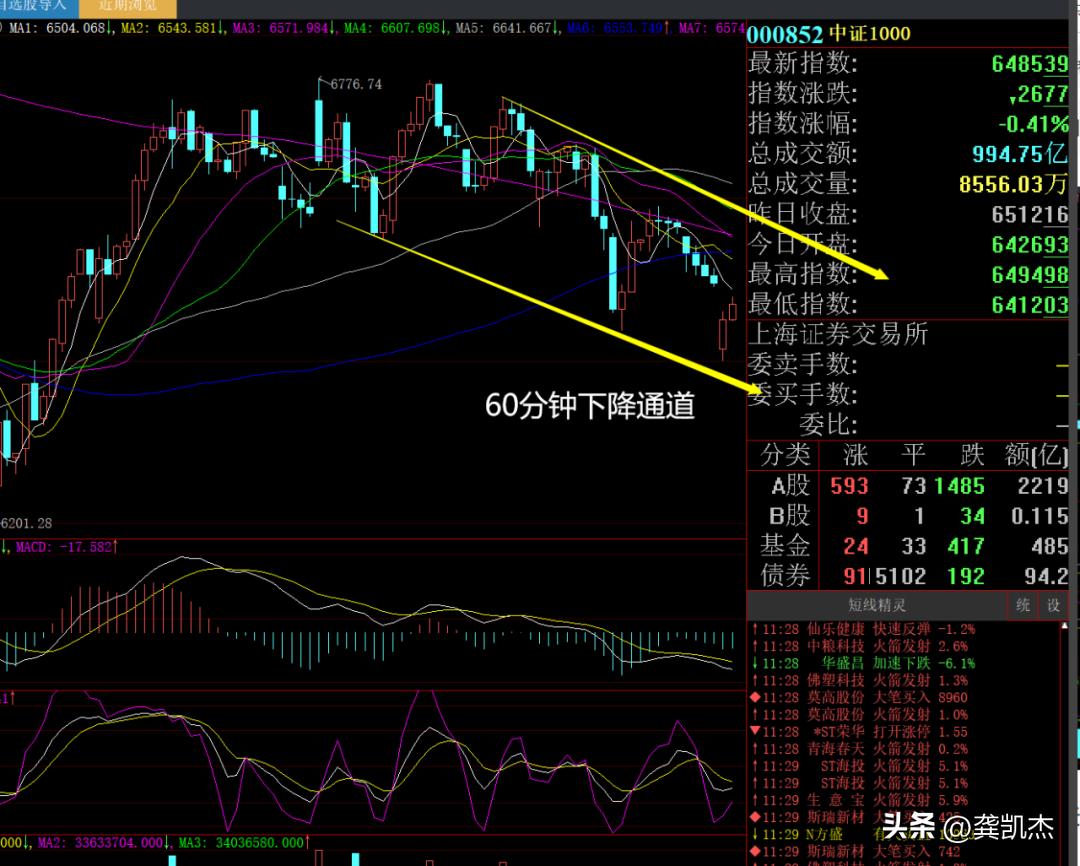
Task: Click the 60分钟下降通道 text annotation
Action: [x=590, y=406]
